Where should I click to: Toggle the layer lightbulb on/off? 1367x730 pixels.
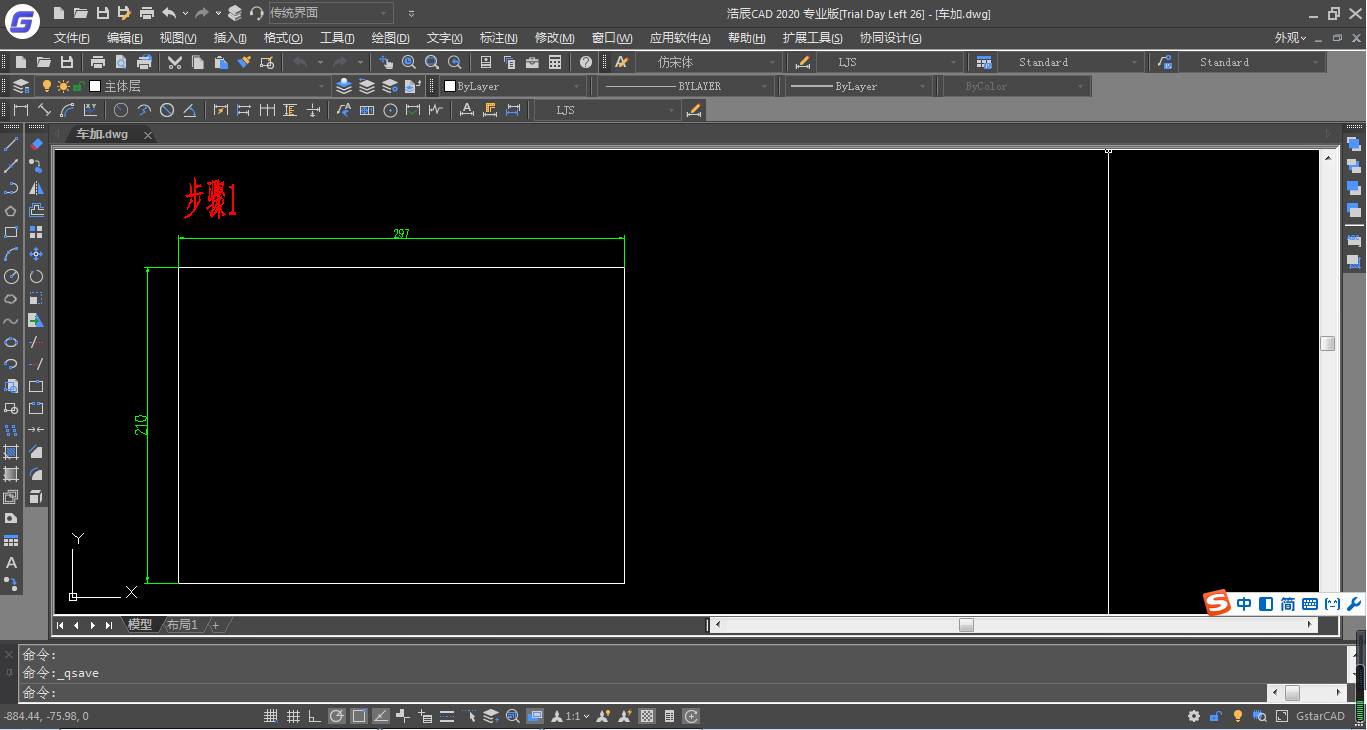pos(46,86)
